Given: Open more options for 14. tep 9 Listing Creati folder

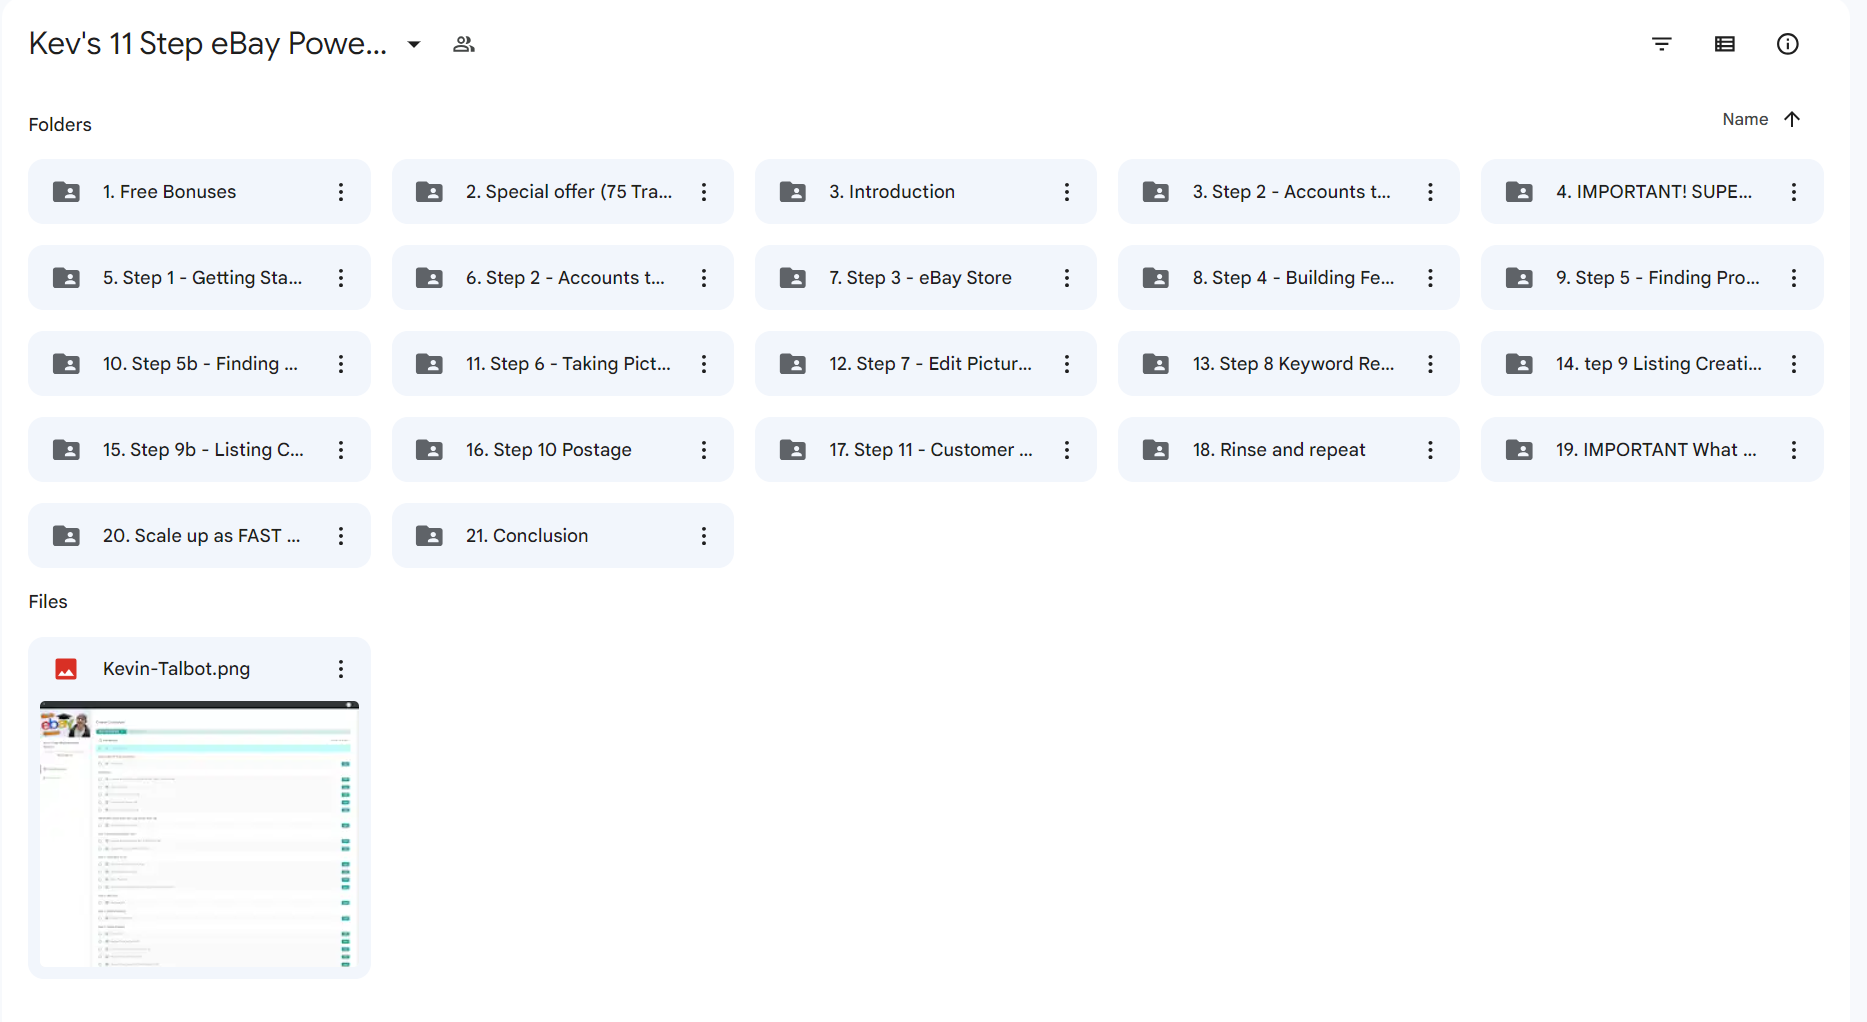Looking at the screenshot, I should (1794, 364).
